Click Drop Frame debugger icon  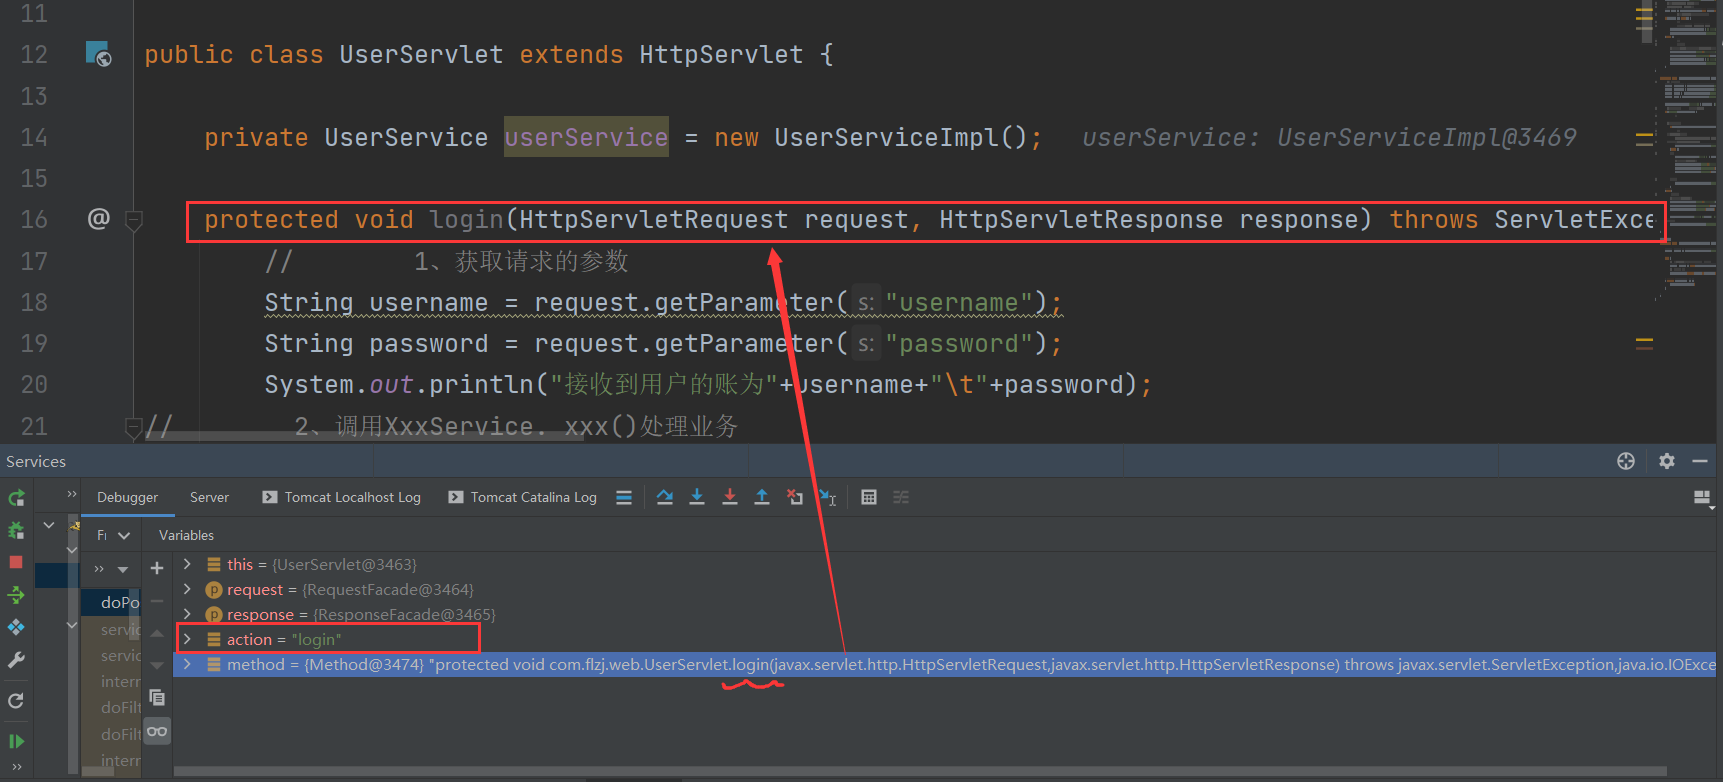click(795, 497)
